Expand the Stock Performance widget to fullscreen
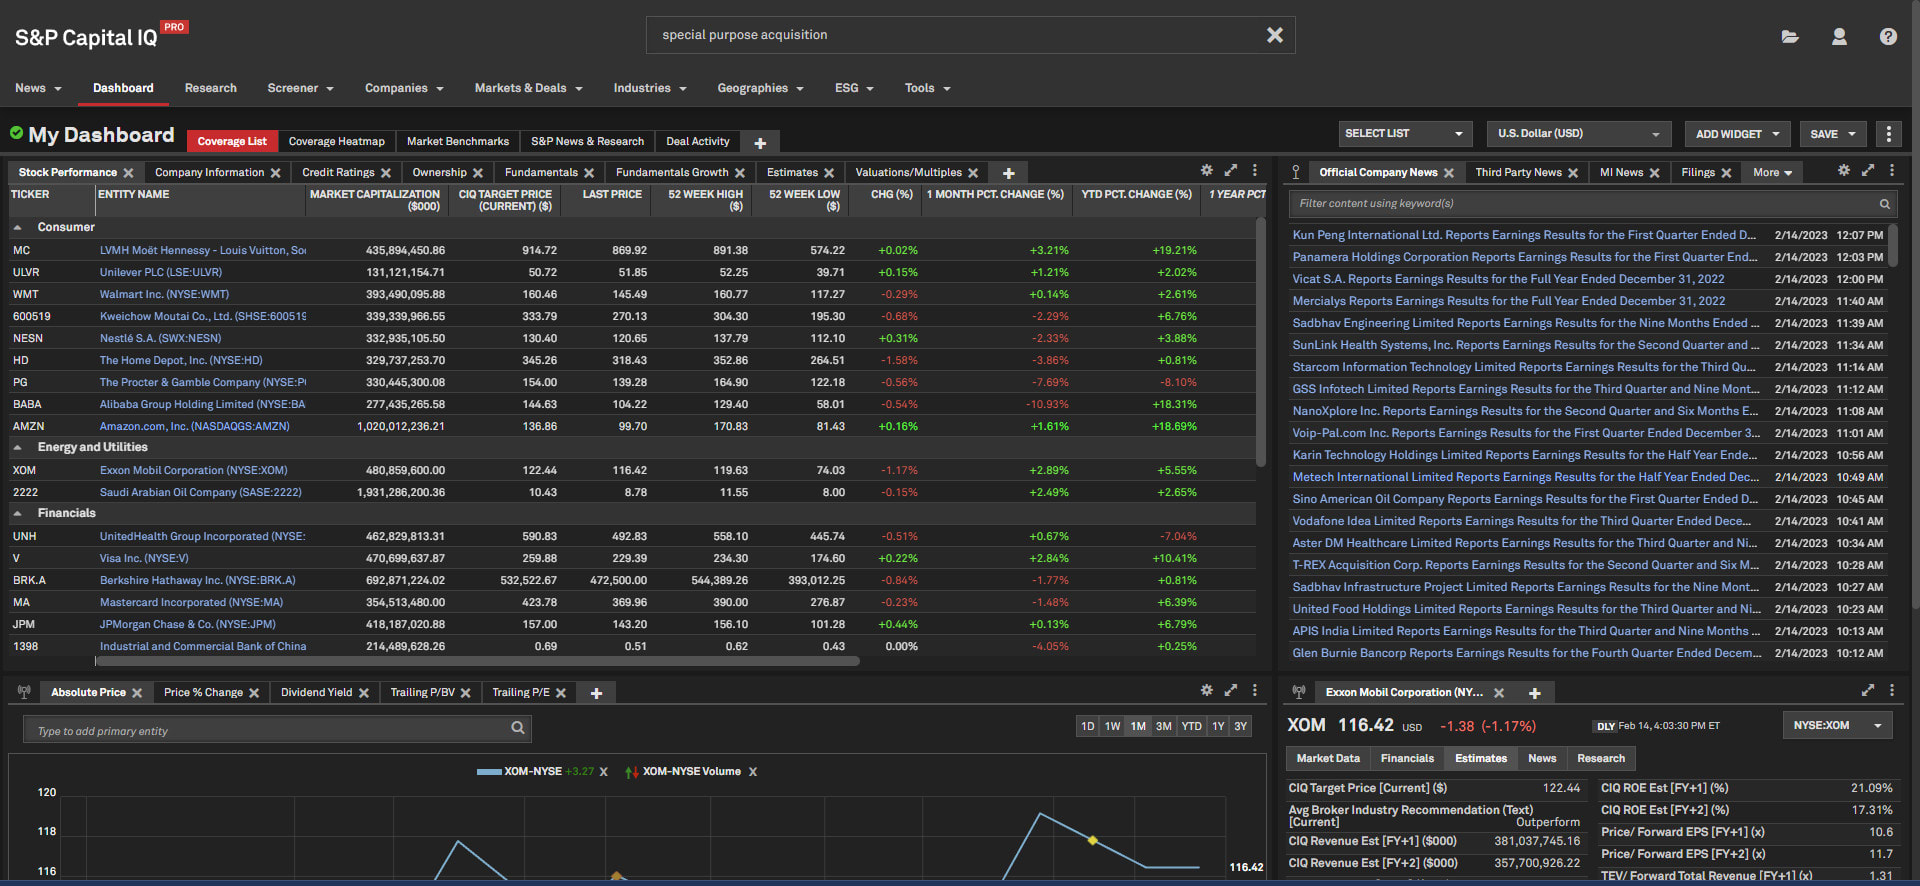Viewport: 1920px width, 886px height. click(x=1231, y=171)
